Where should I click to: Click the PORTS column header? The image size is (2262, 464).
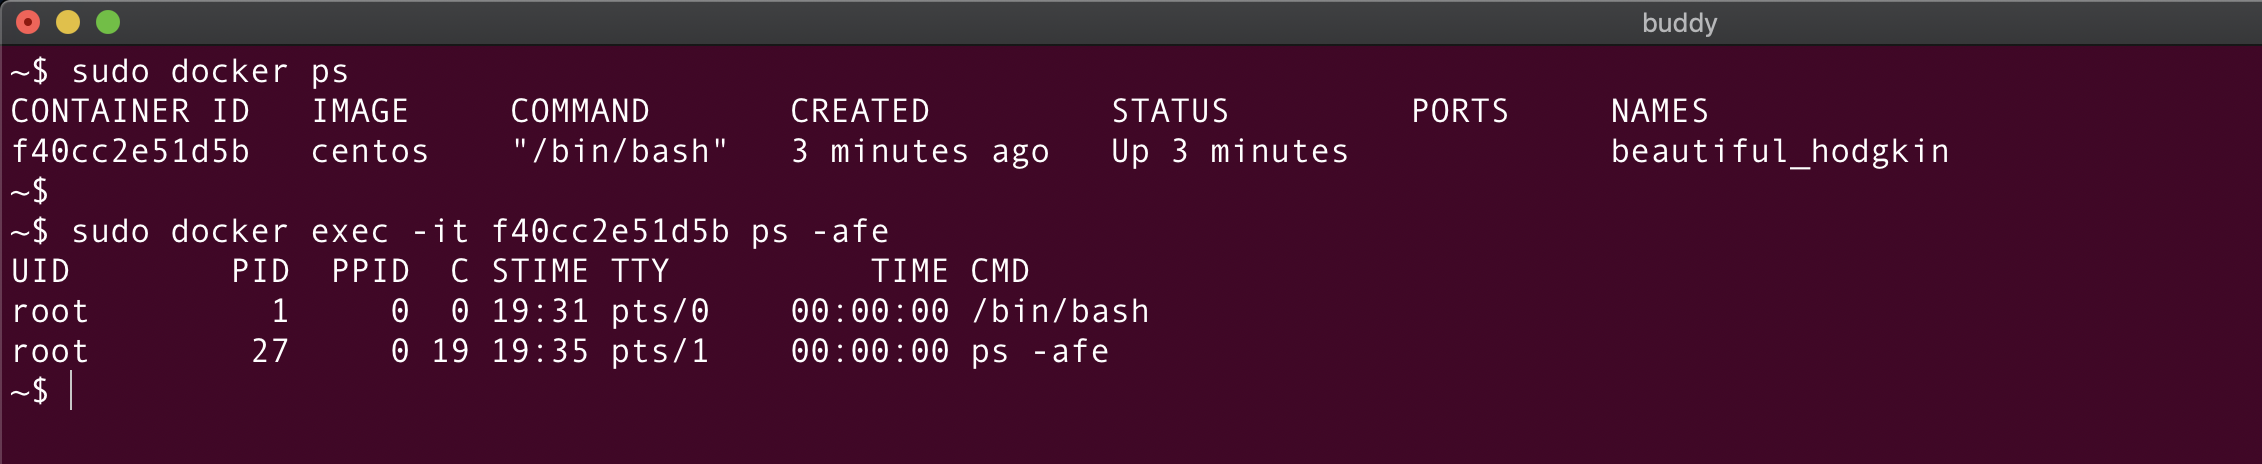[x=1460, y=111]
